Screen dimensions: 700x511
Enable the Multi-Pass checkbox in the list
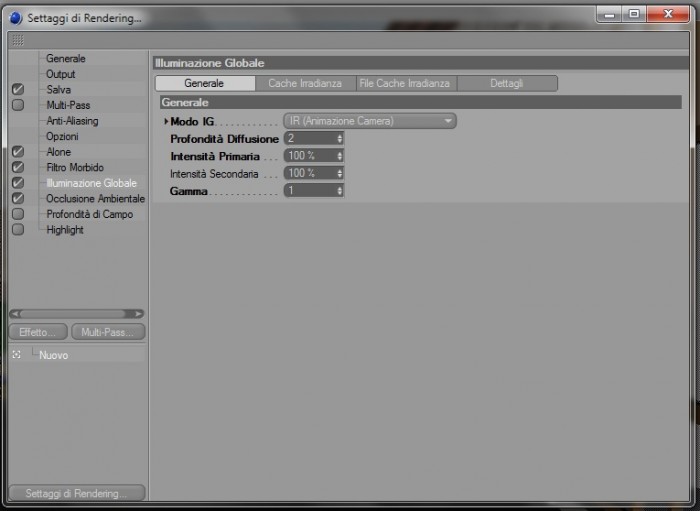click(x=18, y=105)
